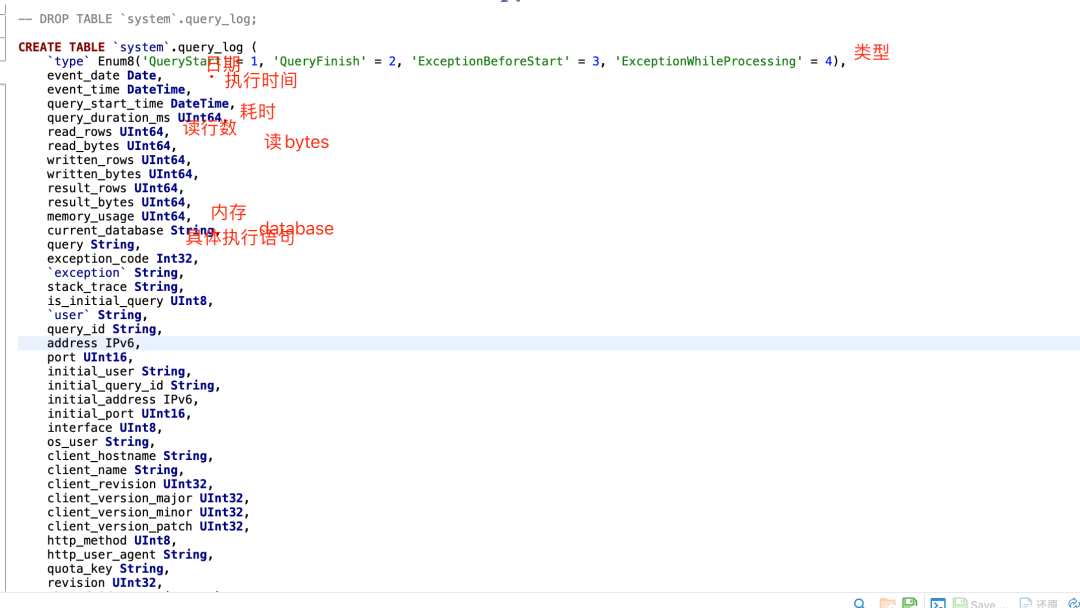Screen dimensions: 1080x608
Task: Click the read_rows UInt64 line
Action: pyautogui.click(x=107, y=132)
